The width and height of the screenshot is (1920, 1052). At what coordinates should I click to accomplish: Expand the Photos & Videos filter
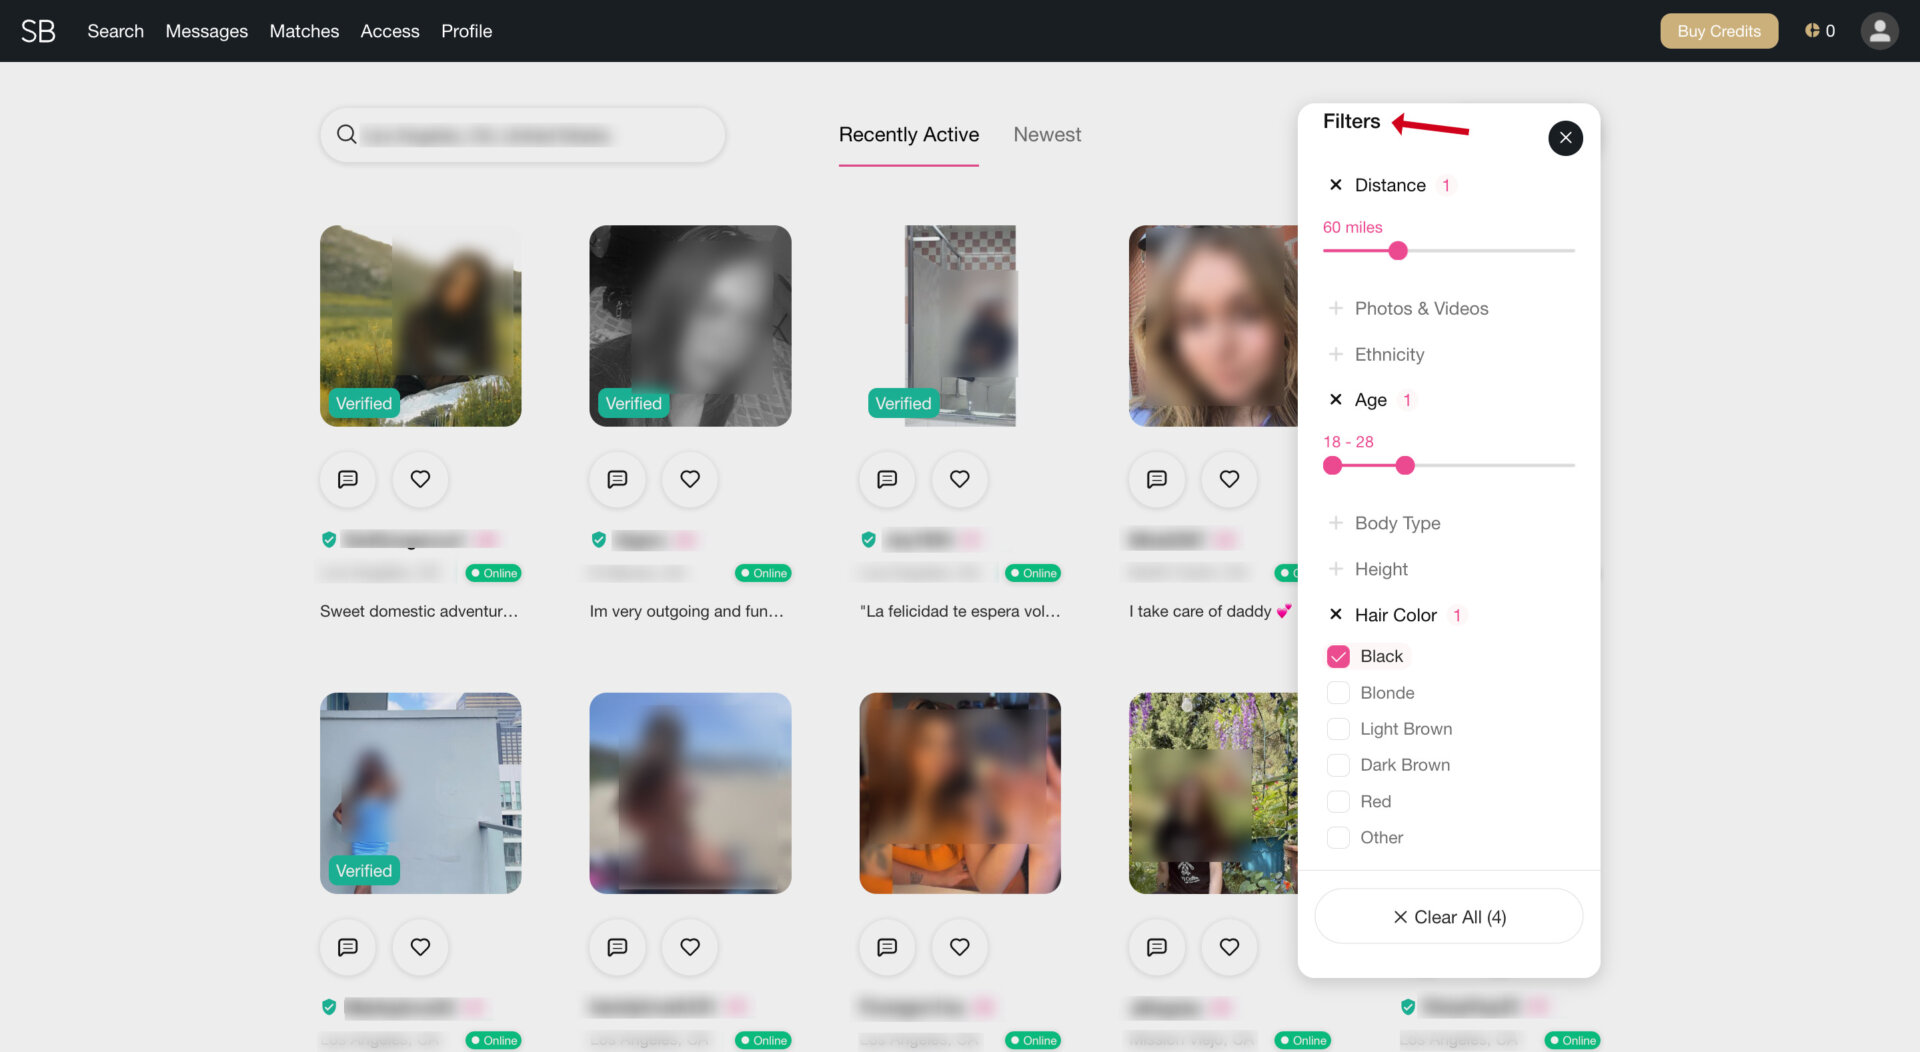pyautogui.click(x=1420, y=309)
